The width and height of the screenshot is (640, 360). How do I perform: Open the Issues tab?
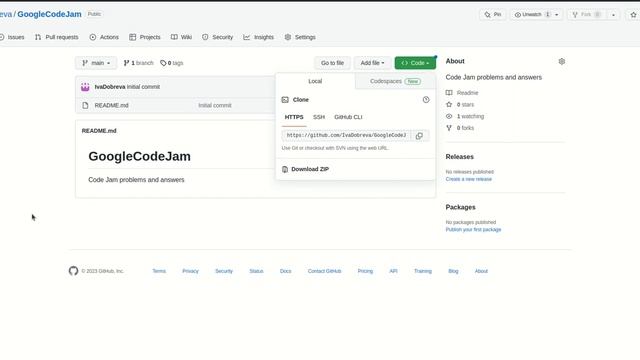(12, 37)
